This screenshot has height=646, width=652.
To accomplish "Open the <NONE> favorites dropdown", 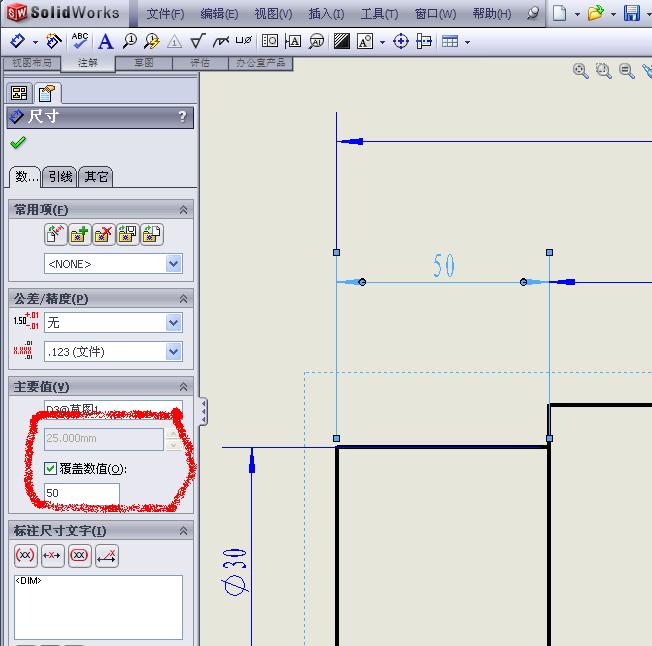I will [x=174, y=264].
